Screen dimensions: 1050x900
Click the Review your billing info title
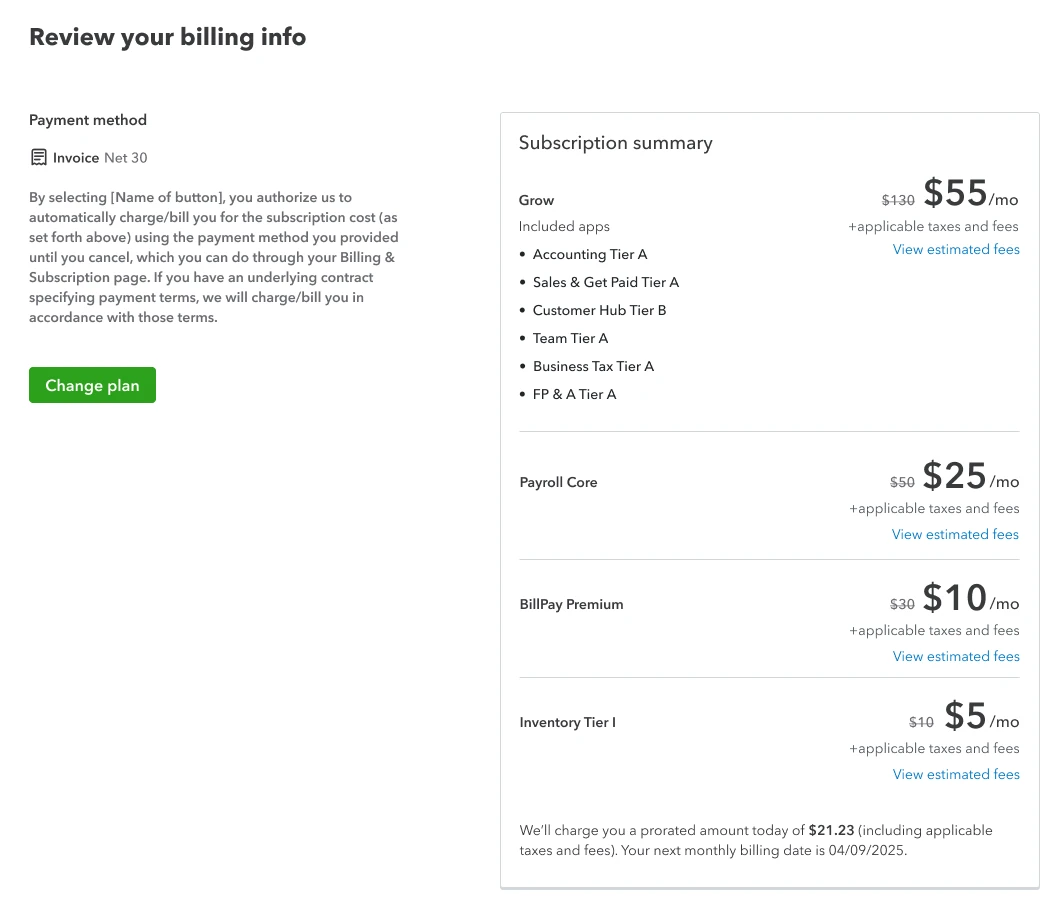[167, 37]
